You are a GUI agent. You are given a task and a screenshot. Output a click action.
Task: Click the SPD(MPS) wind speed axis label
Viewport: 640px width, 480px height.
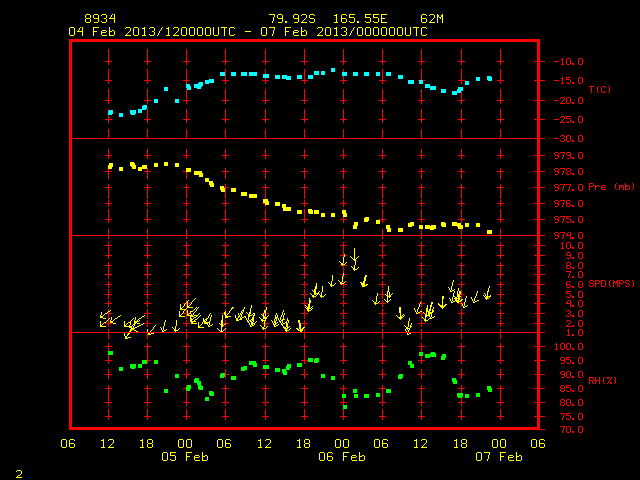point(611,284)
